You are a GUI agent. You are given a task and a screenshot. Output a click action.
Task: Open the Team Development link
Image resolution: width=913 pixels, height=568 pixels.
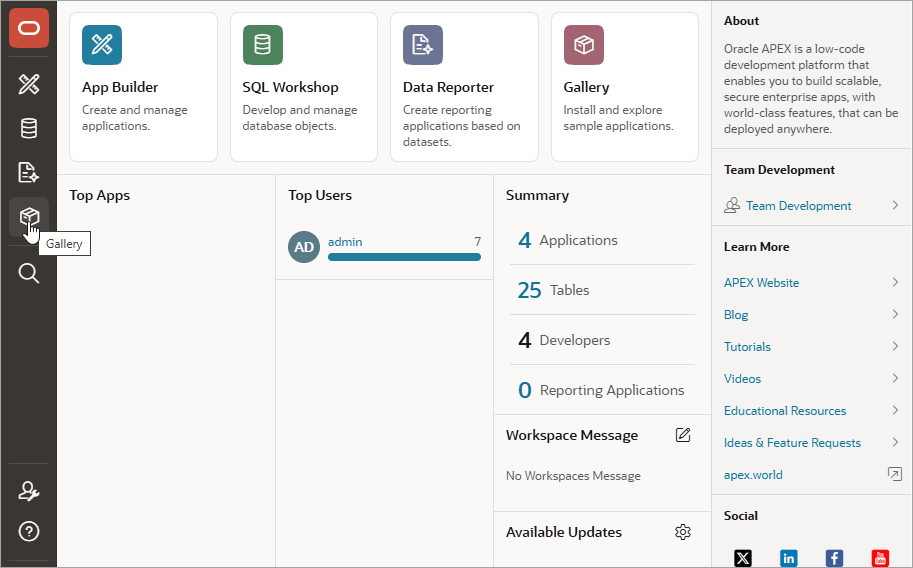tap(798, 206)
